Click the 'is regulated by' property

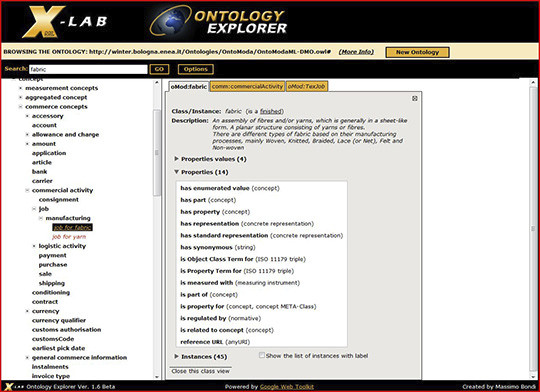(x=203, y=319)
